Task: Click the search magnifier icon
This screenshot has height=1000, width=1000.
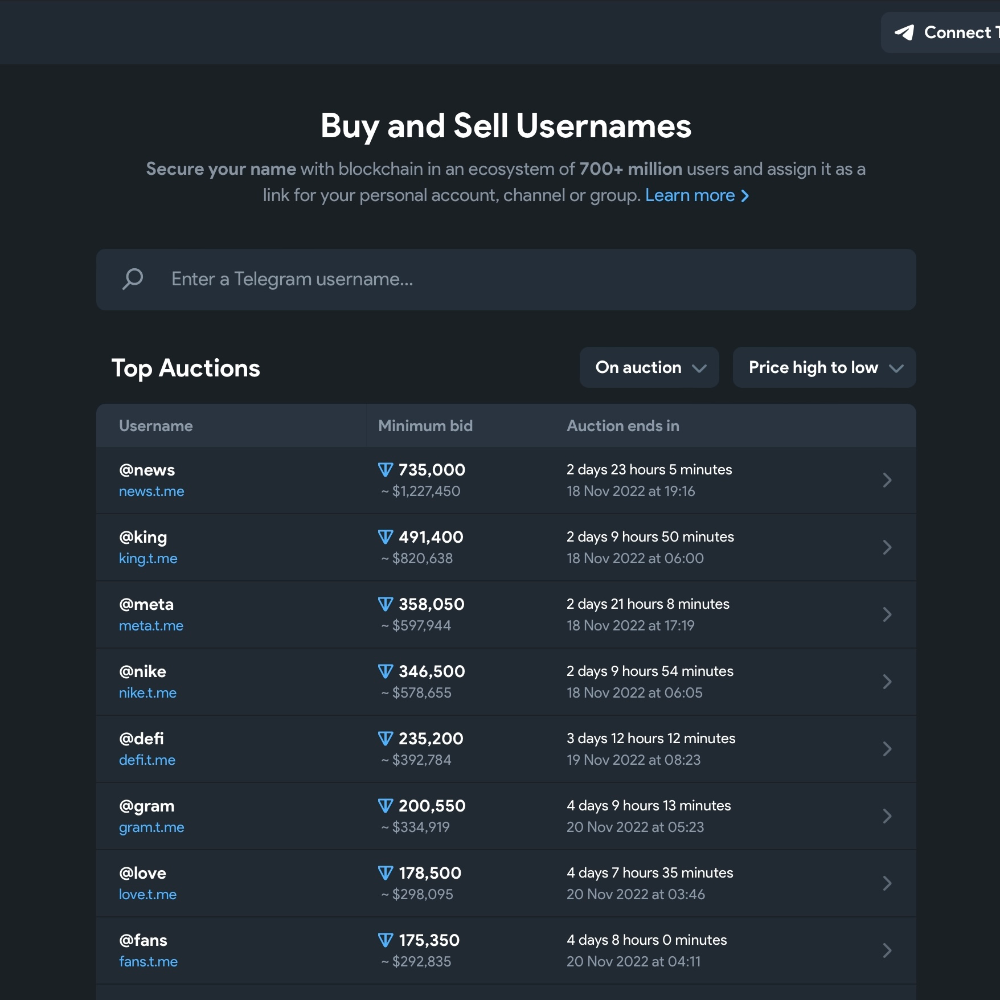Action: click(133, 279)
